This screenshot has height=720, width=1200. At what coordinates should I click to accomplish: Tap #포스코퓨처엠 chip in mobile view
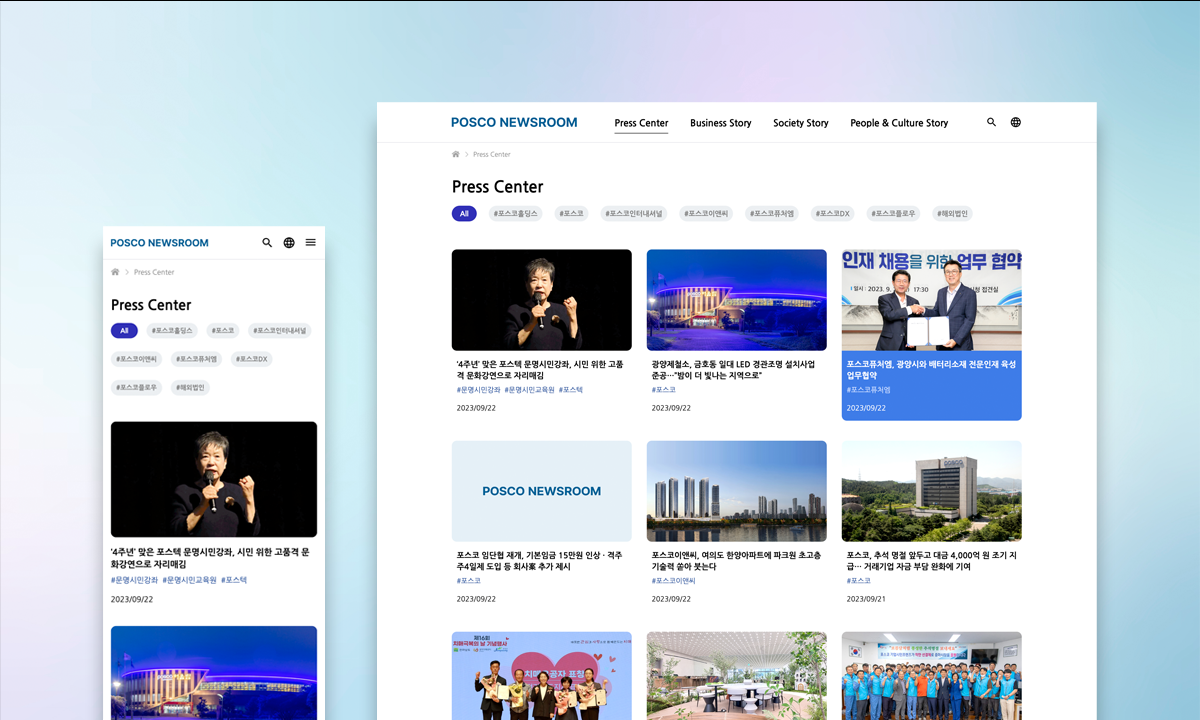click(195, 359)
